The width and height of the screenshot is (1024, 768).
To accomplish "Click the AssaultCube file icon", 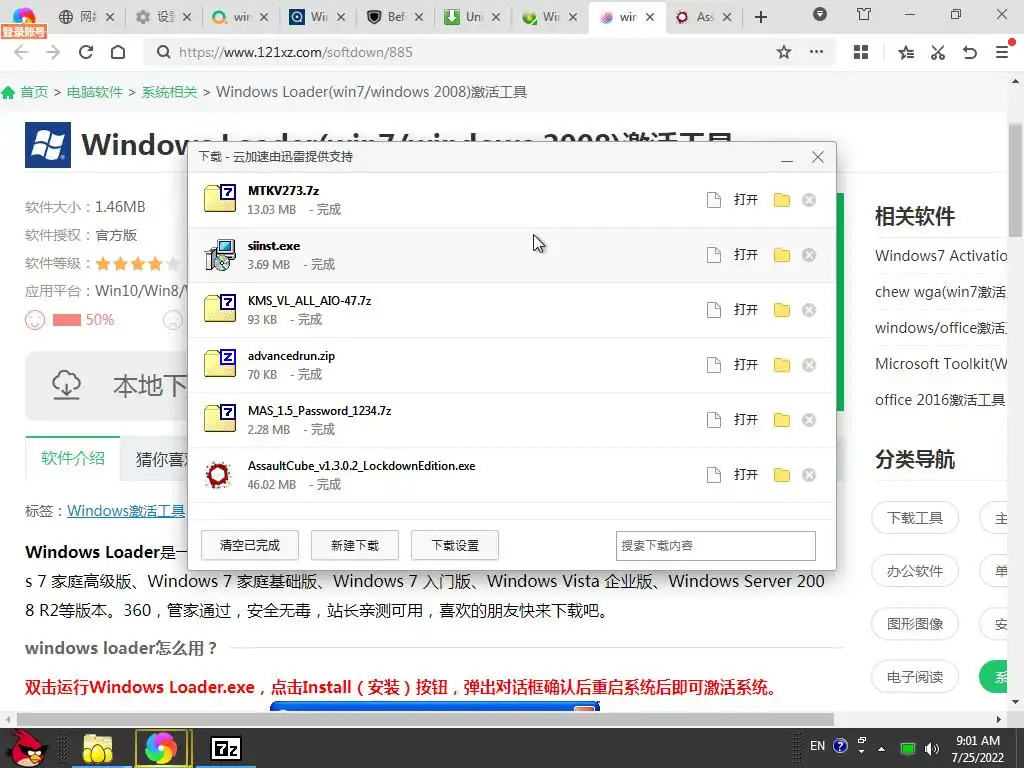I will tap(218, 475).
